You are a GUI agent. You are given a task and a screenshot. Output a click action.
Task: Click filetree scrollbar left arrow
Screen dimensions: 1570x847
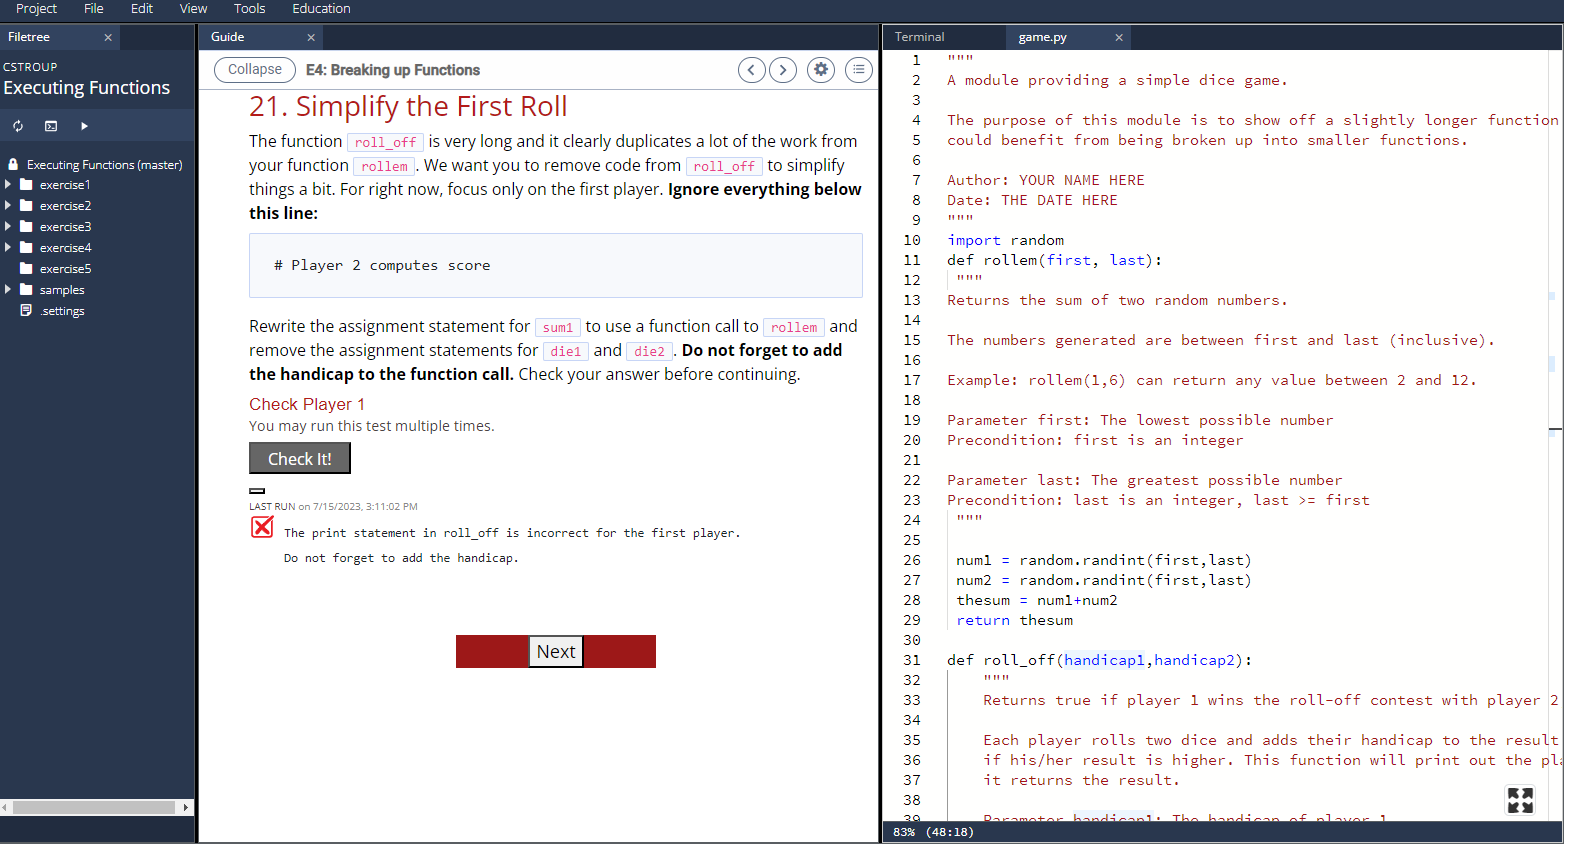point(6,808)
